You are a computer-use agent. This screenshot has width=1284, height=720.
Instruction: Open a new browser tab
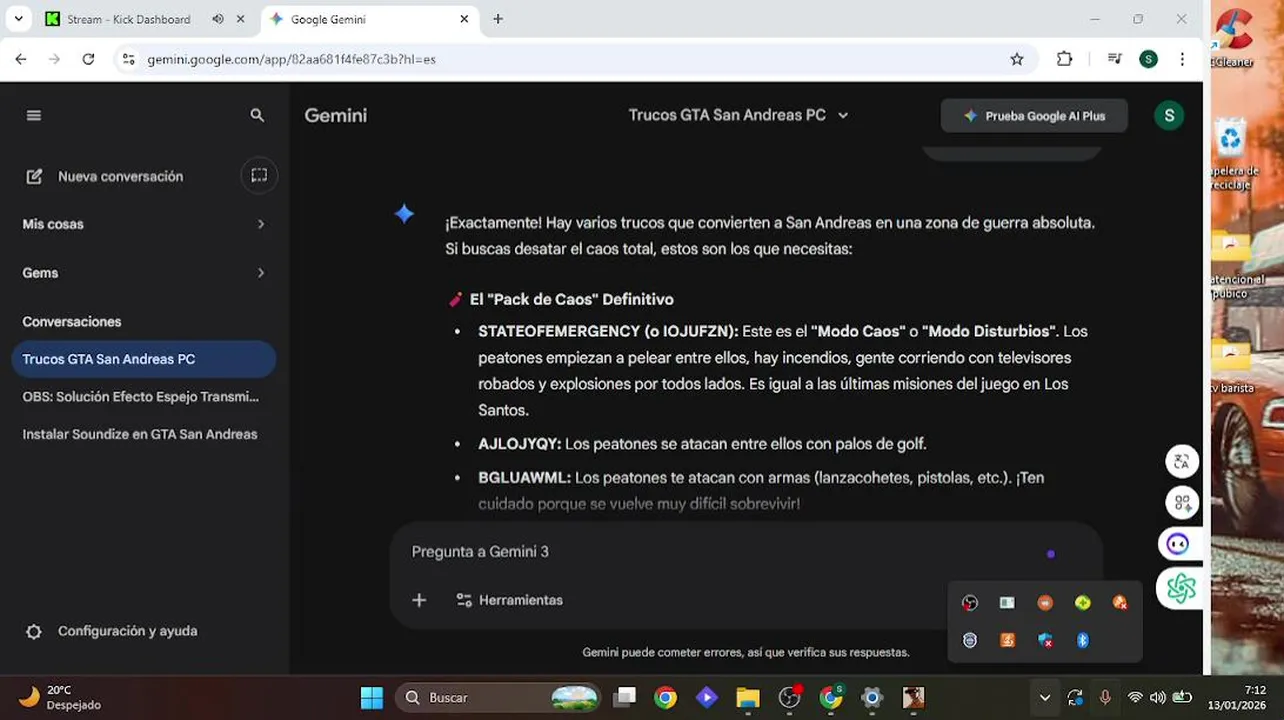[498, 19]
